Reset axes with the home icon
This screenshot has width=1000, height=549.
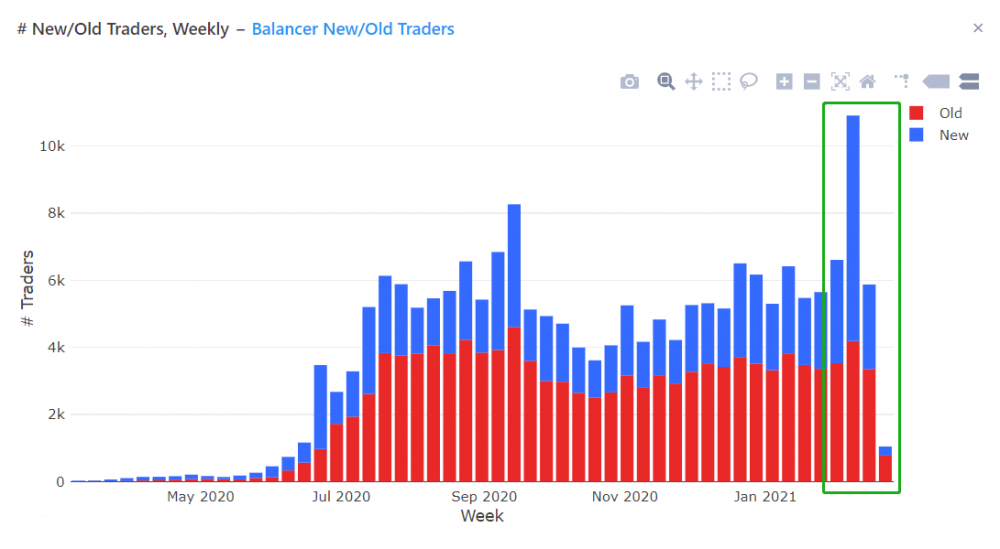point(867,82)
